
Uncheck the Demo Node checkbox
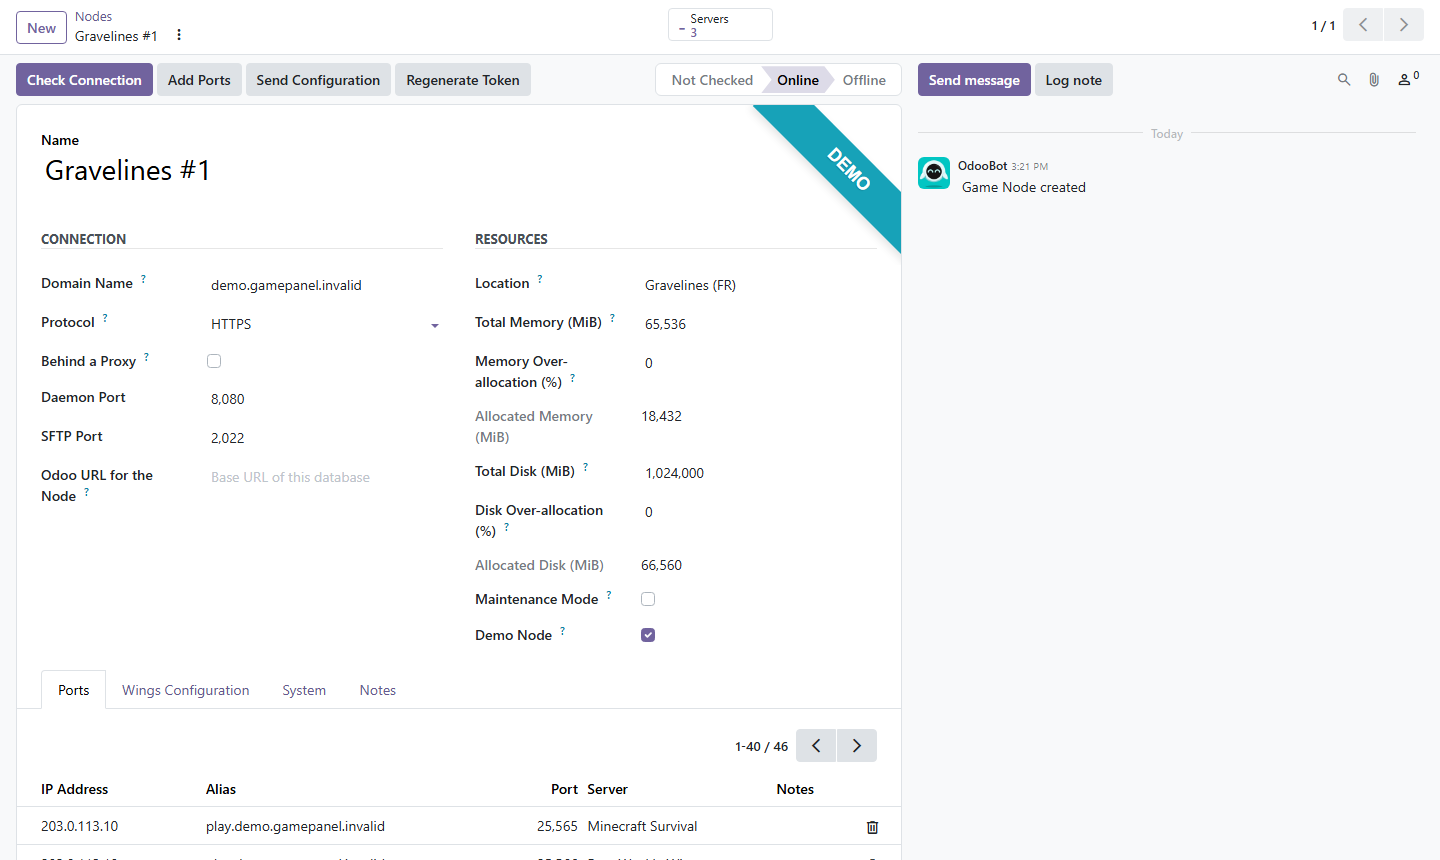click(x=648, y=635)
